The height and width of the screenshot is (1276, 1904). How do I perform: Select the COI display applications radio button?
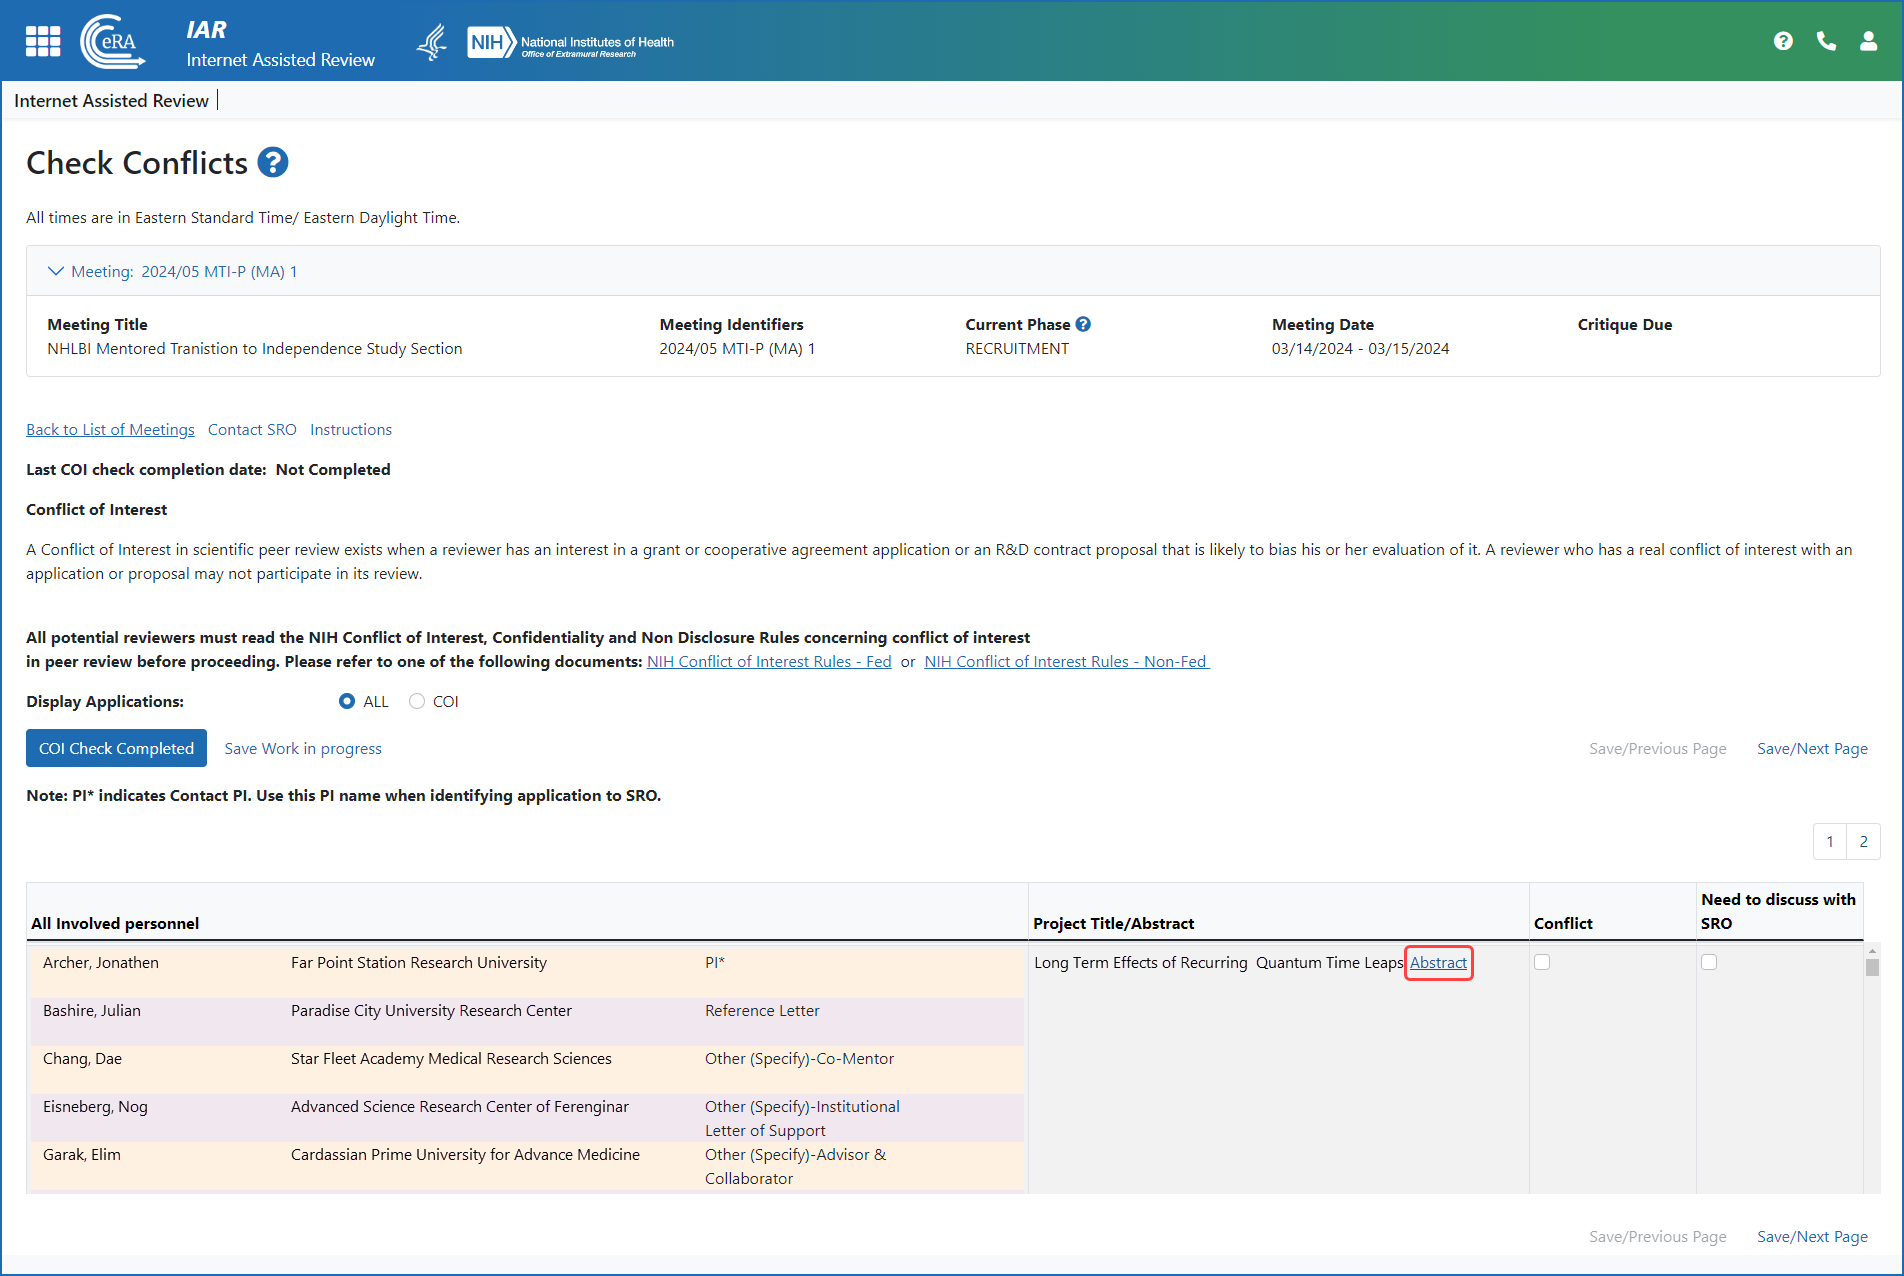[x=417, y=702]
